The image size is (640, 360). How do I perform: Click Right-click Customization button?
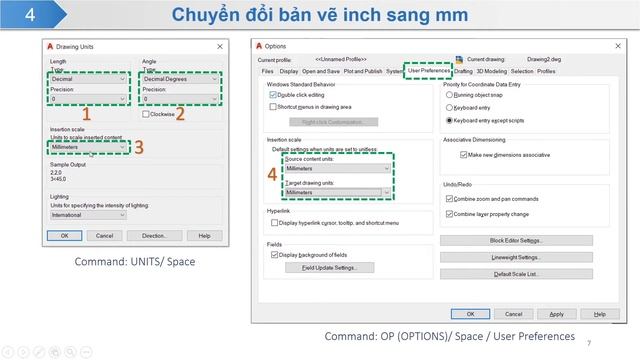(333, 122)
